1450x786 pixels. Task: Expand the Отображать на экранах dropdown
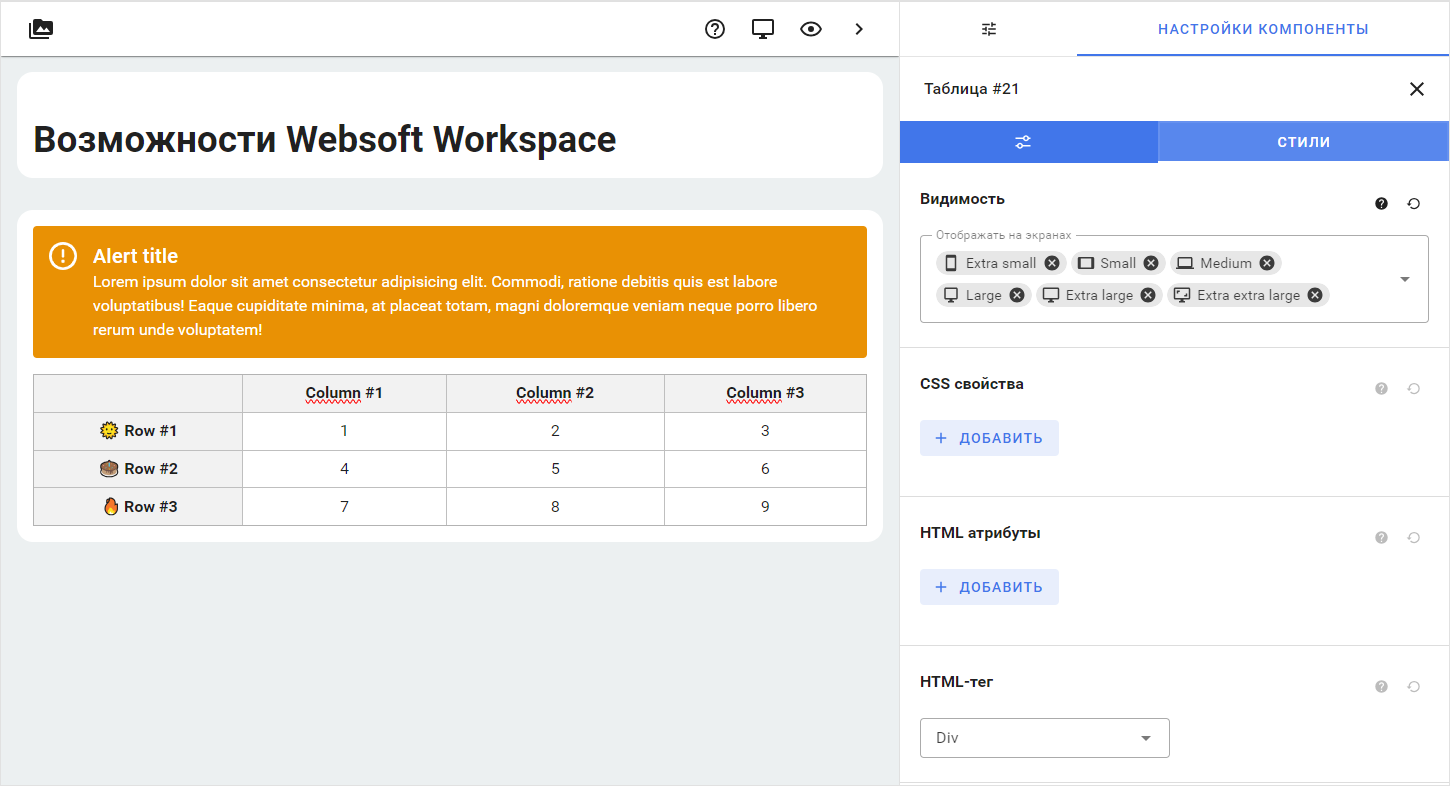tap(1404, 279)
